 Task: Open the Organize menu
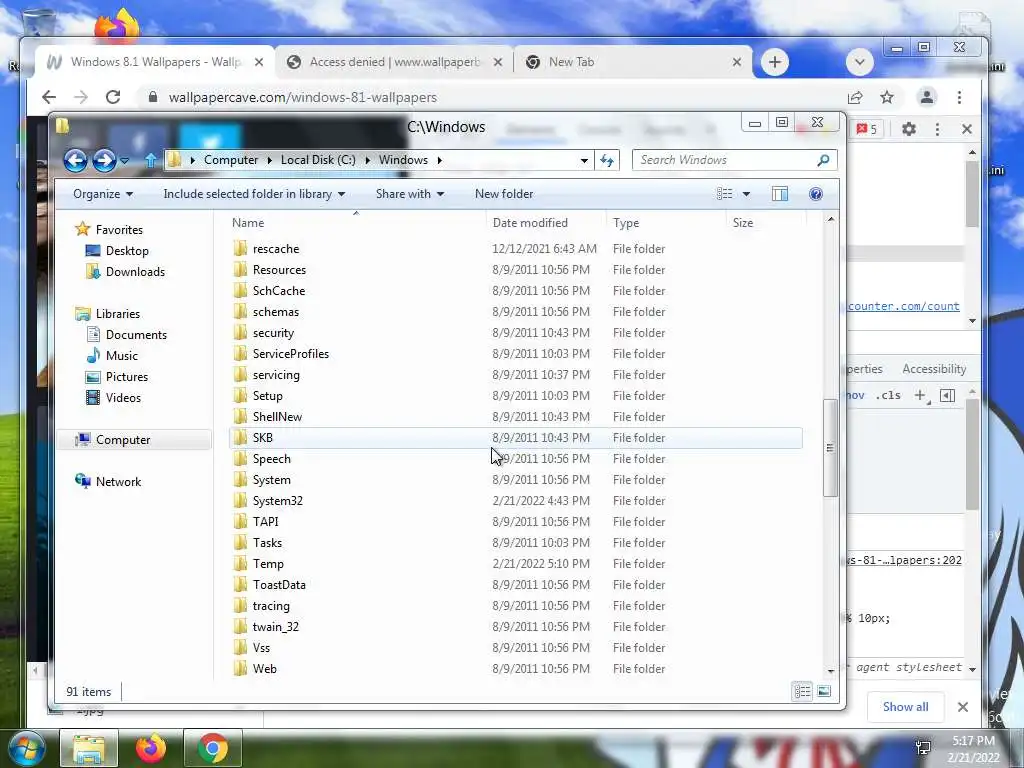tap(103, 194)
